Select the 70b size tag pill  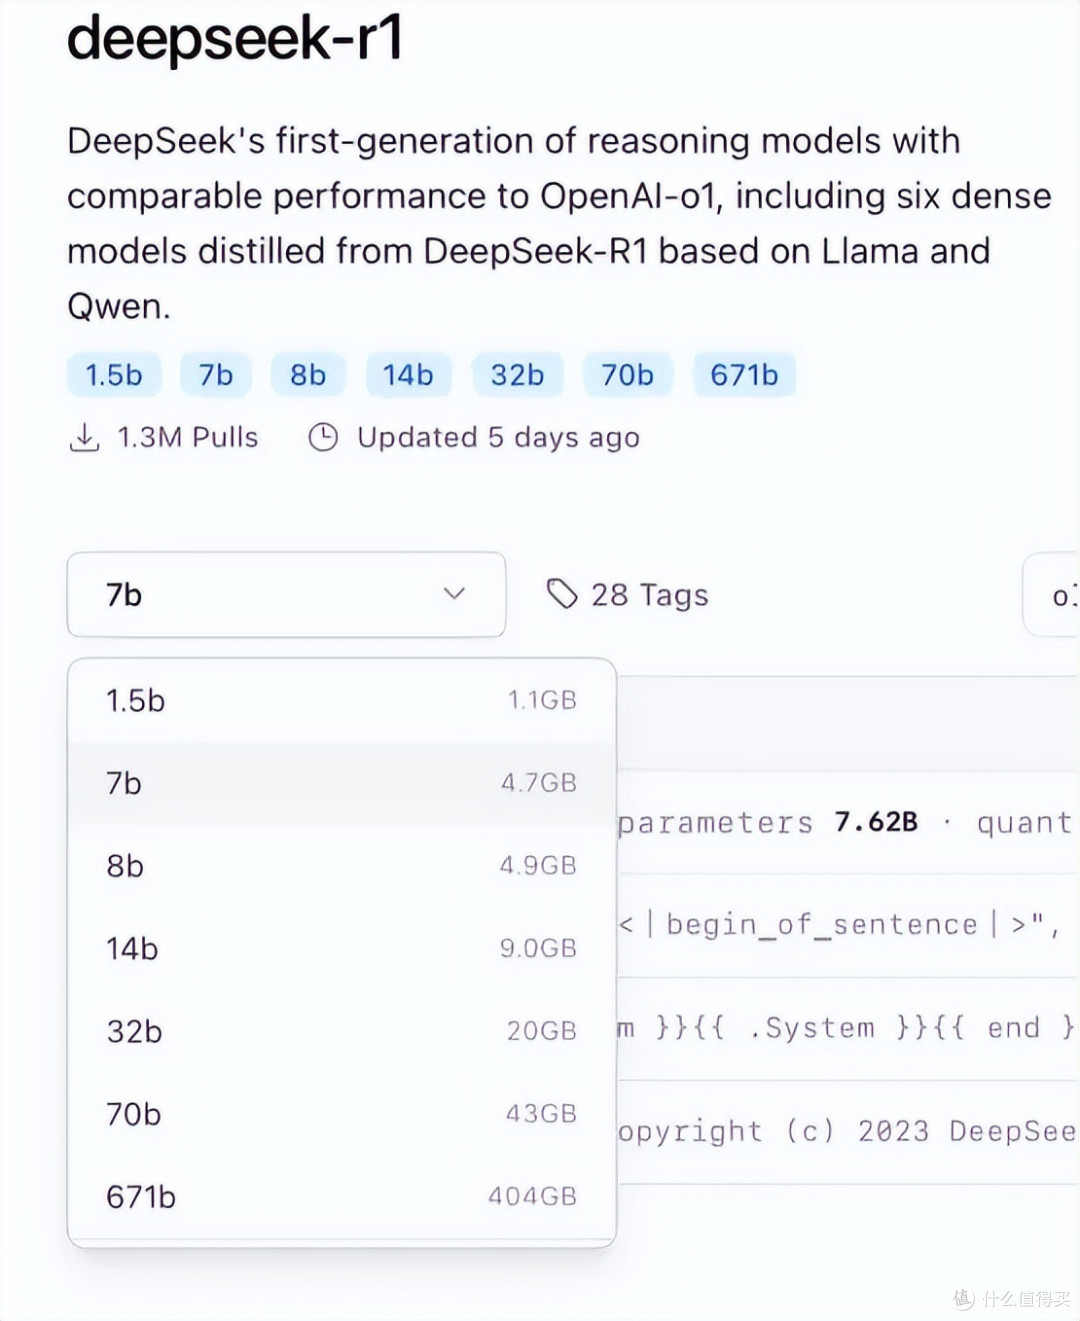627,374
